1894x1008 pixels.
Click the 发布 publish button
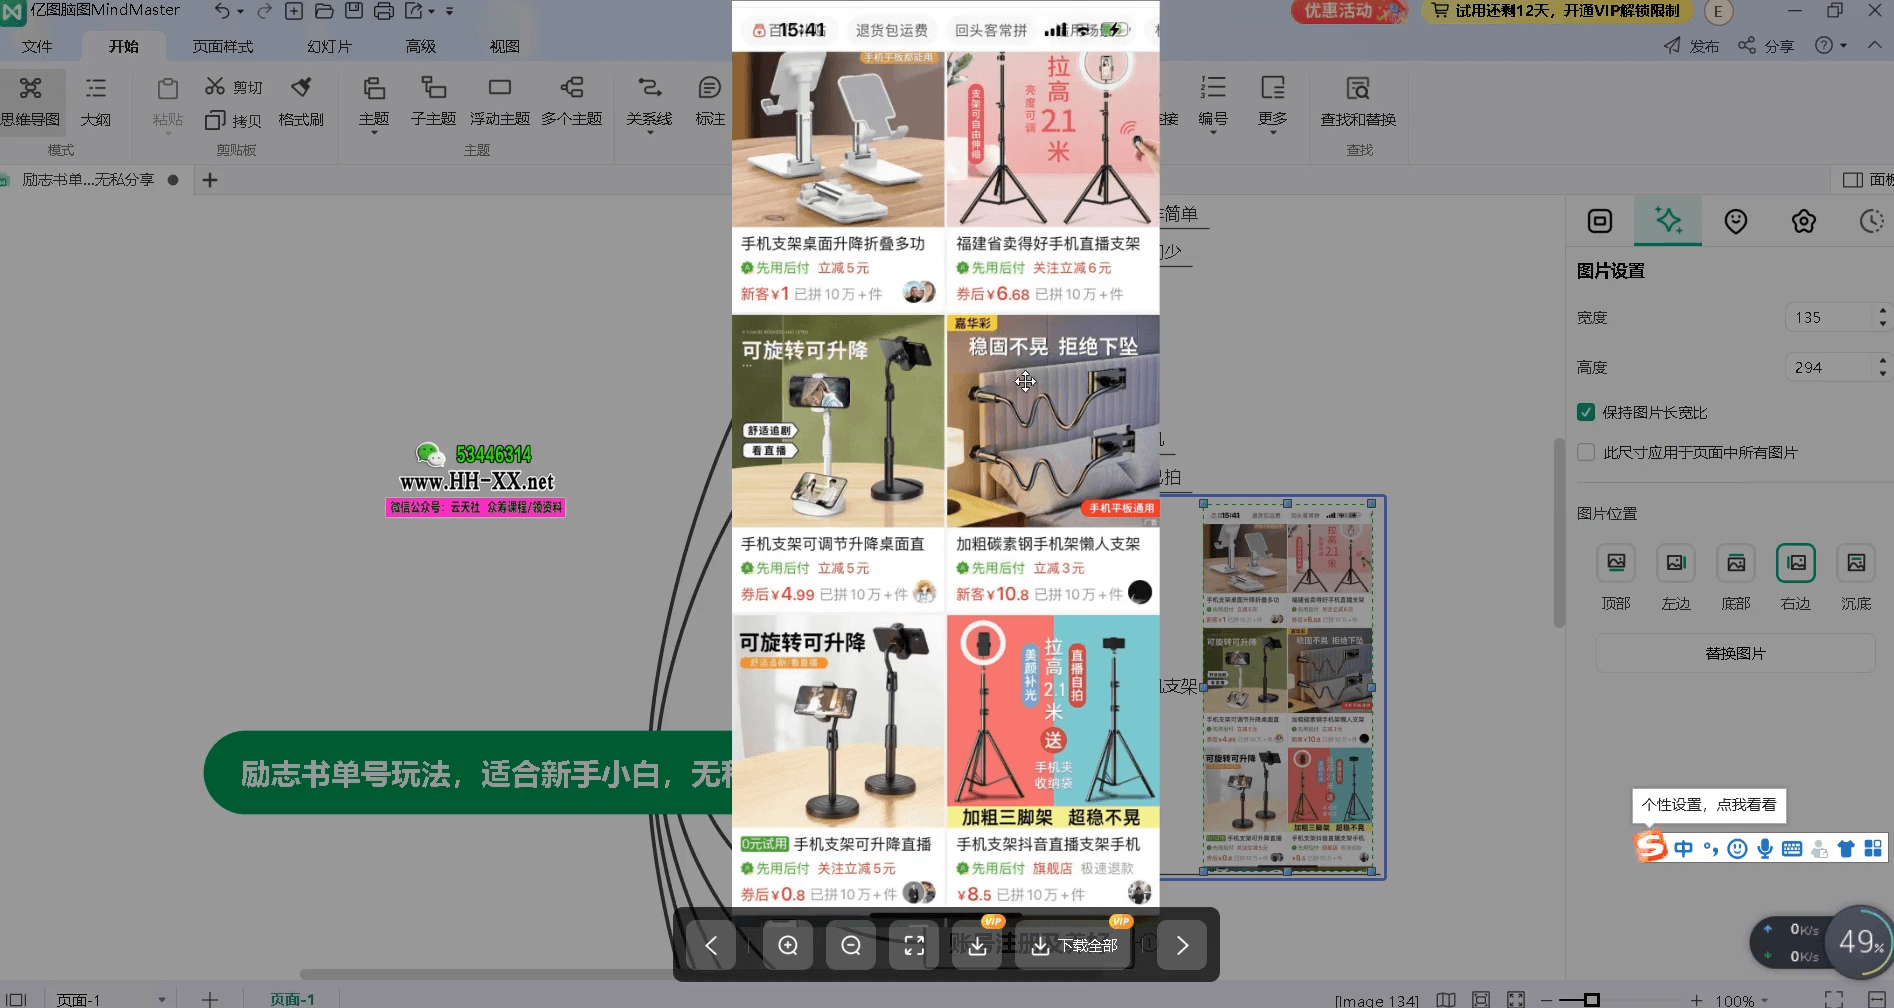coord(1691,46)
